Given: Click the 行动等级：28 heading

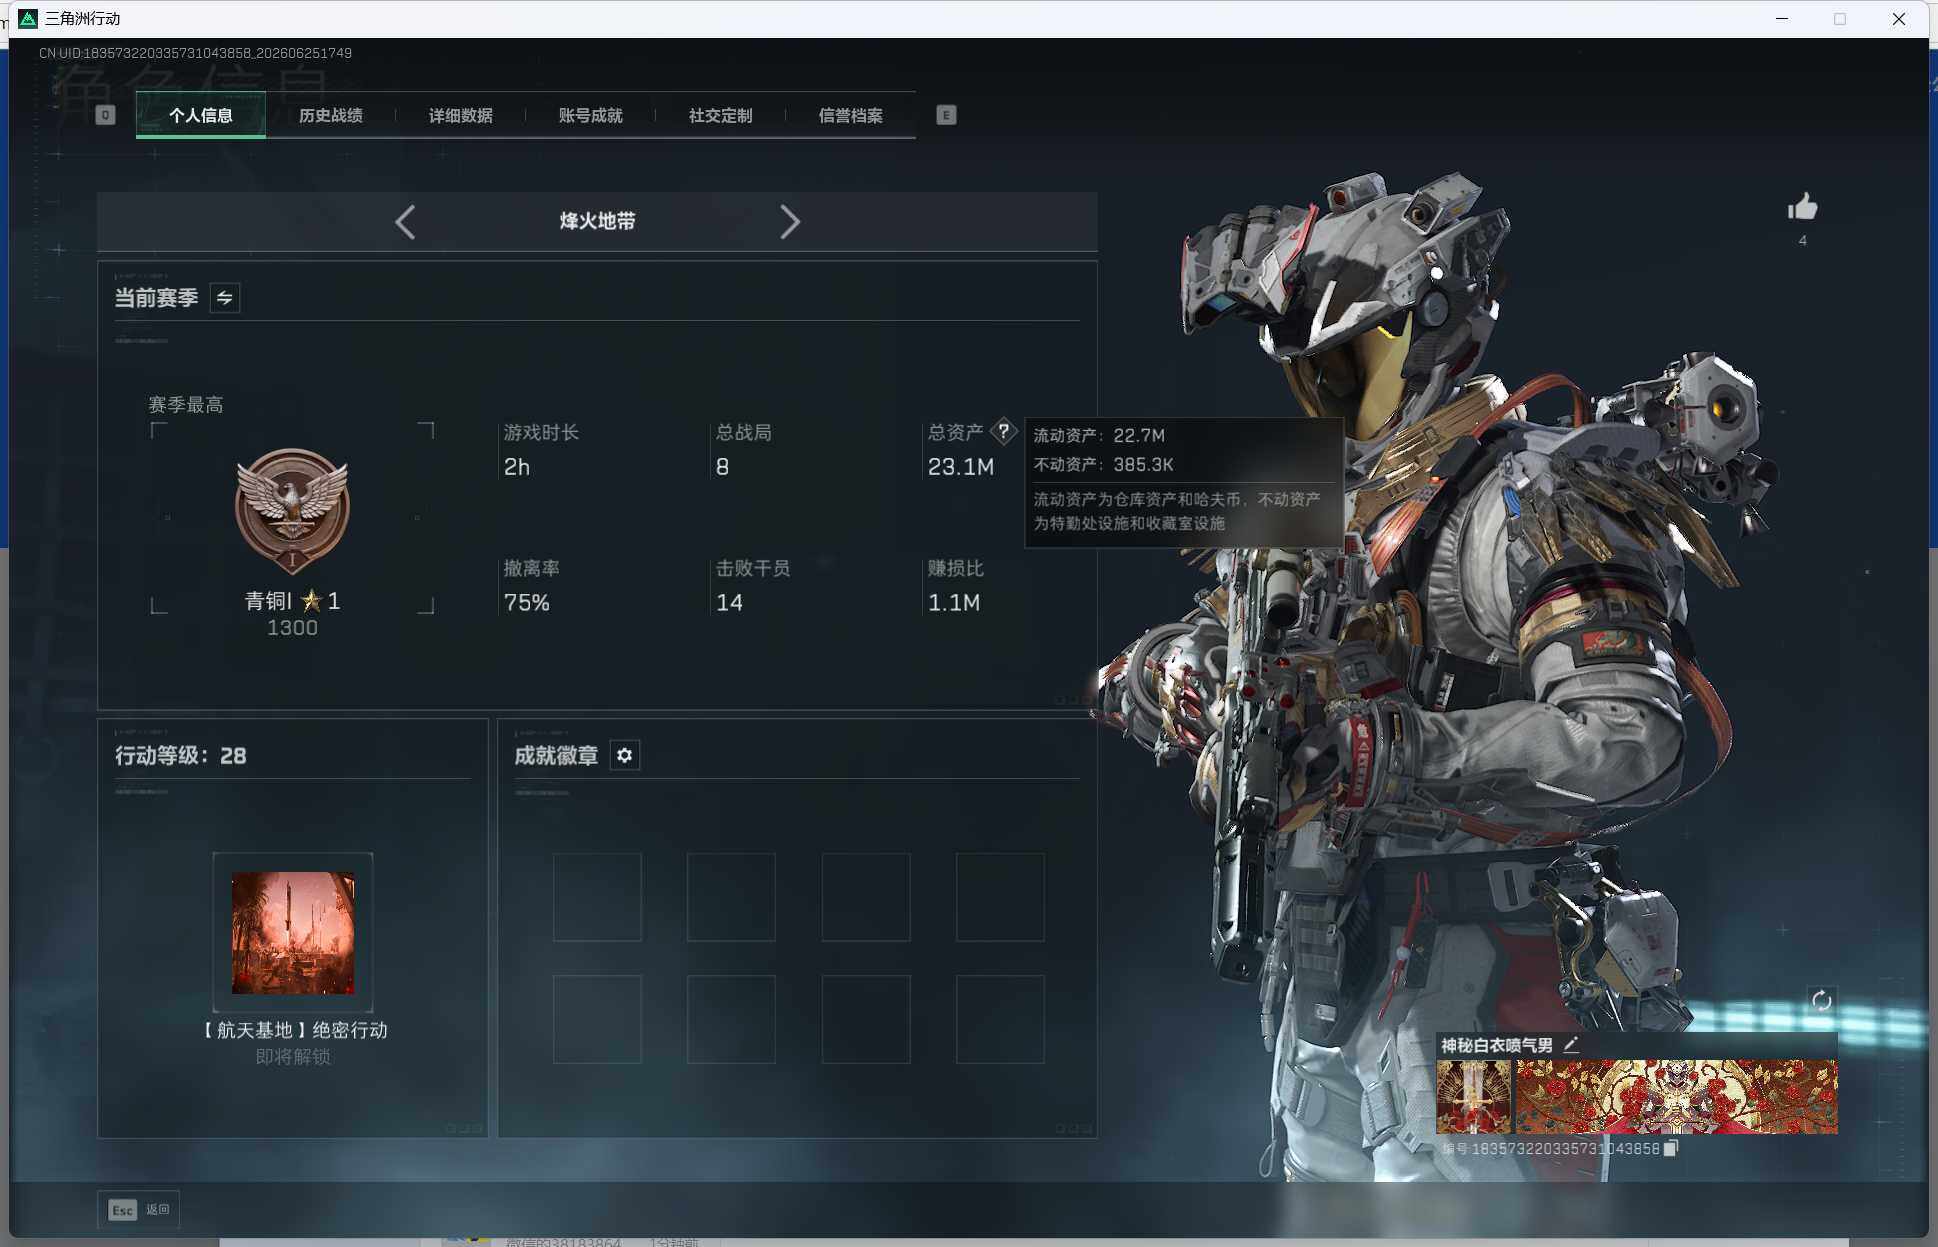Looking at the screenshot, I should click(181, 756).
